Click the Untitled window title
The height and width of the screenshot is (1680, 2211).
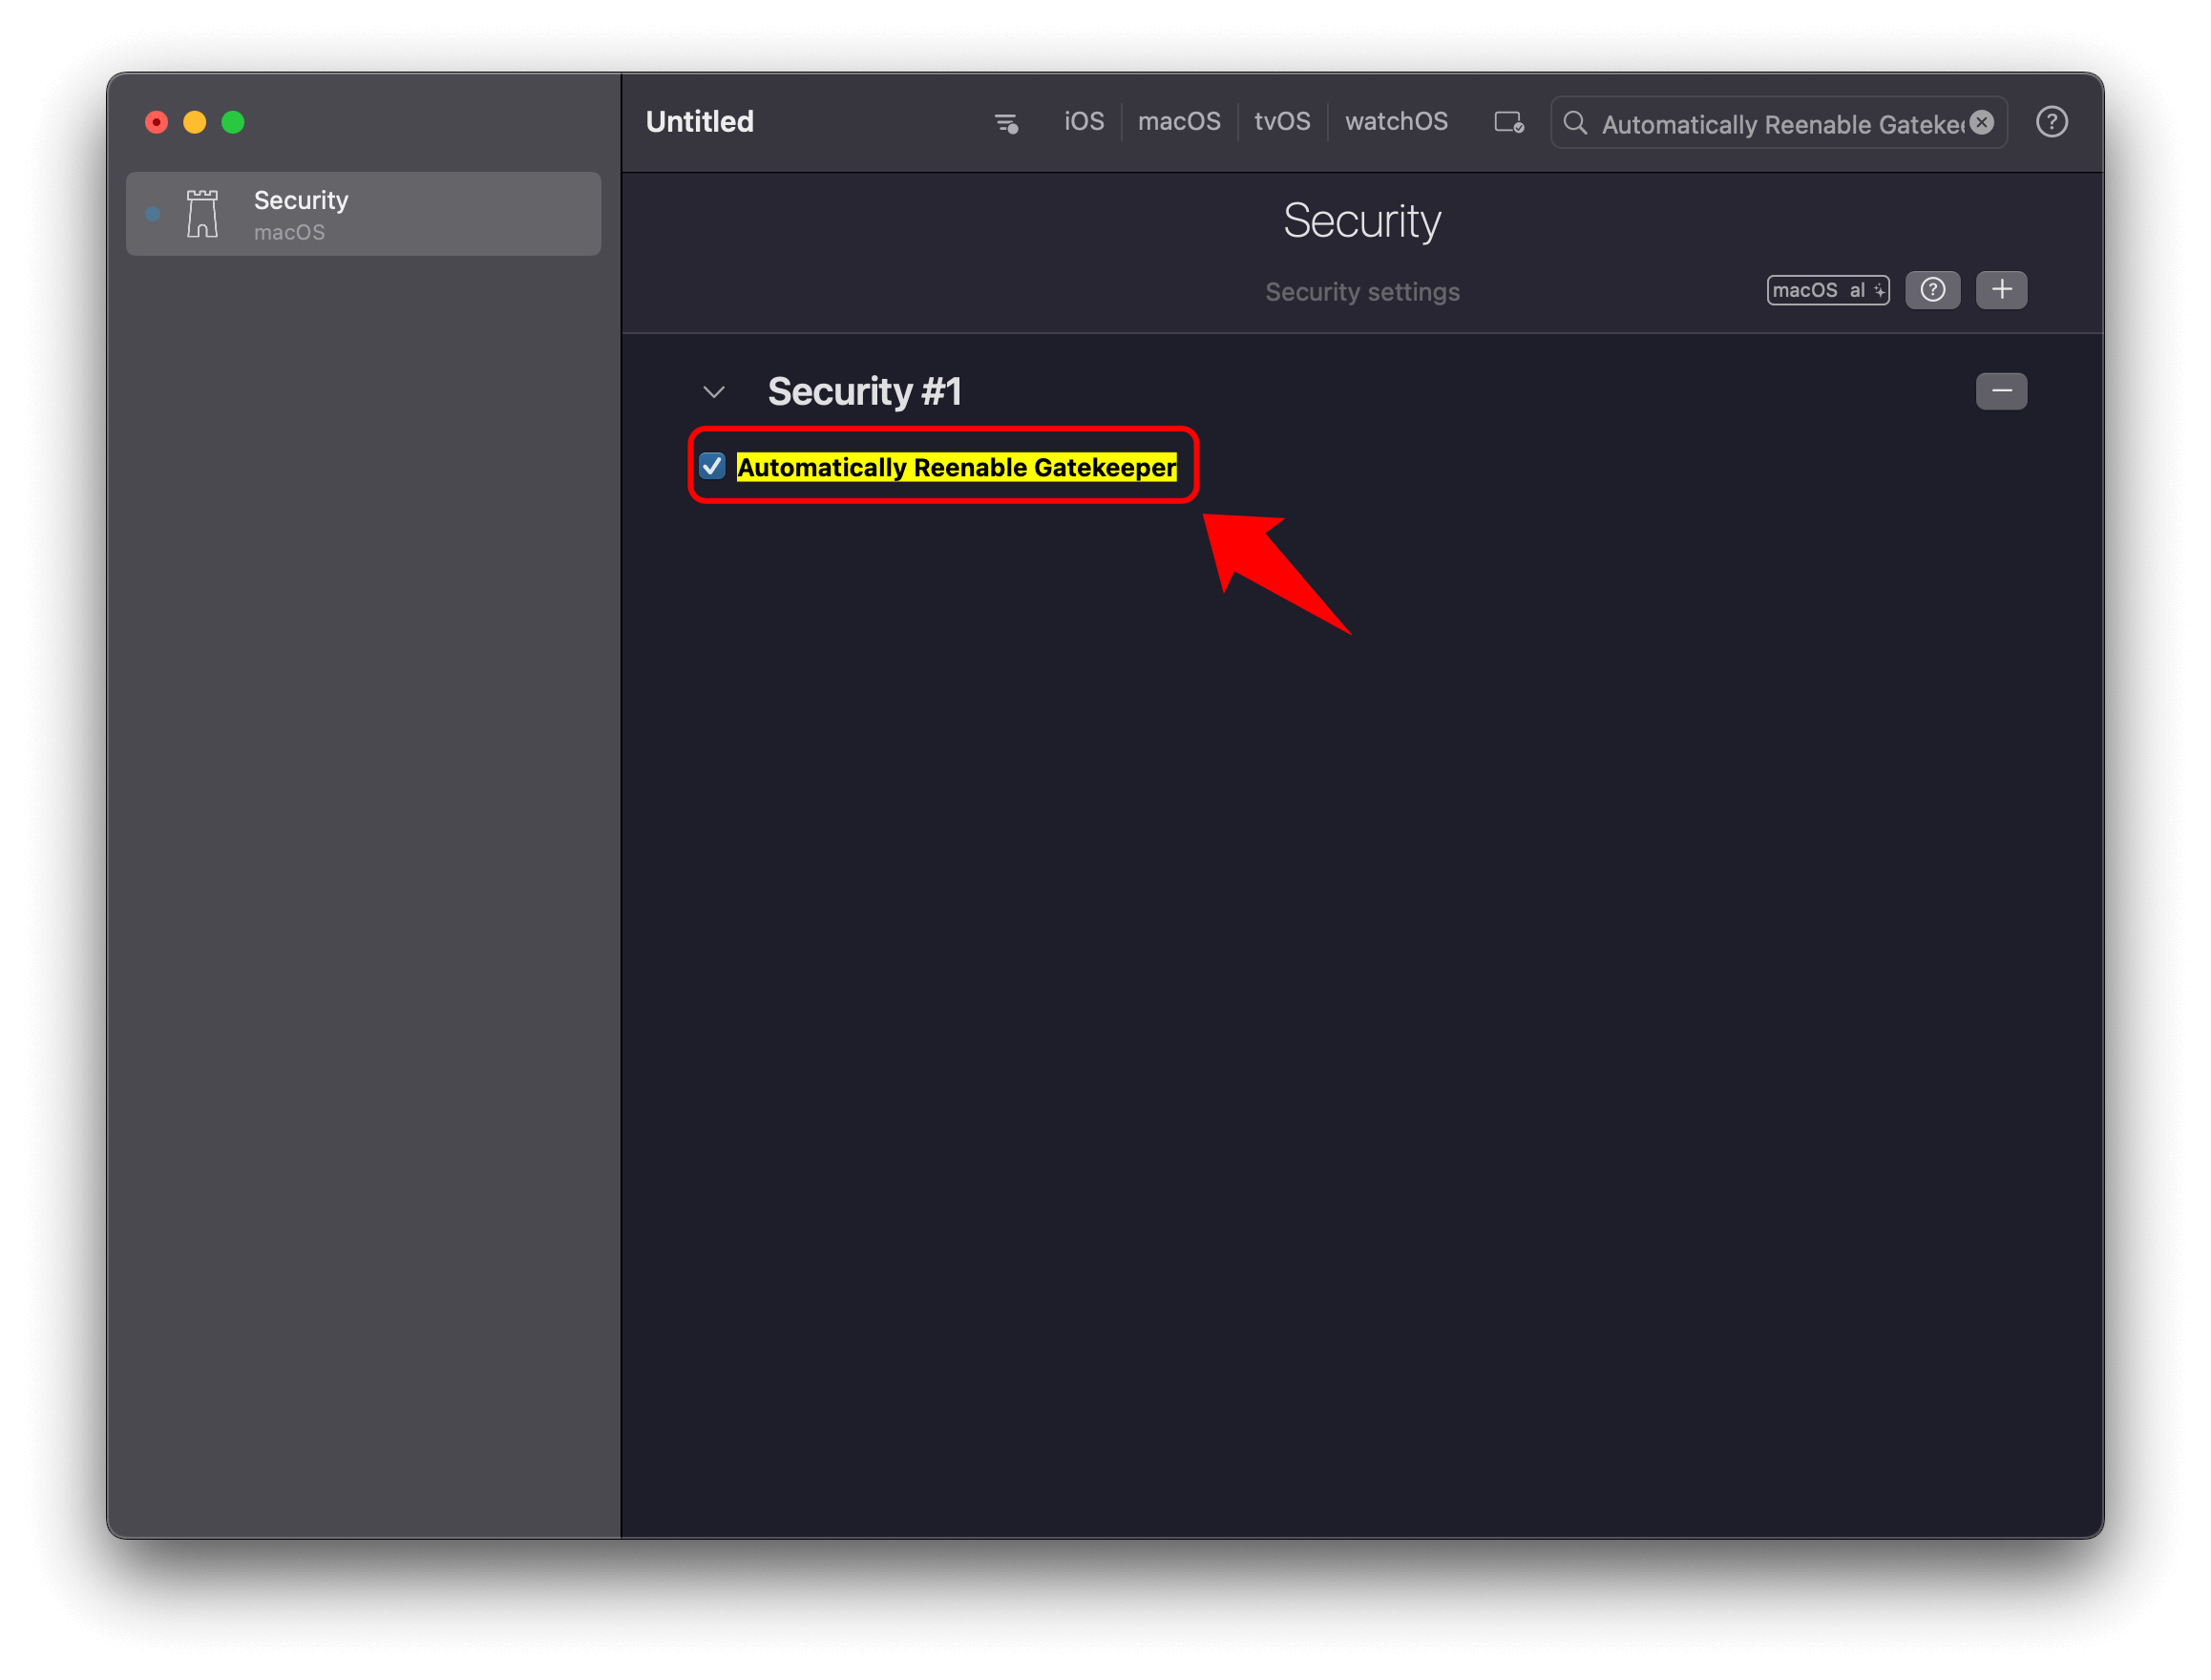click(700, 122)
